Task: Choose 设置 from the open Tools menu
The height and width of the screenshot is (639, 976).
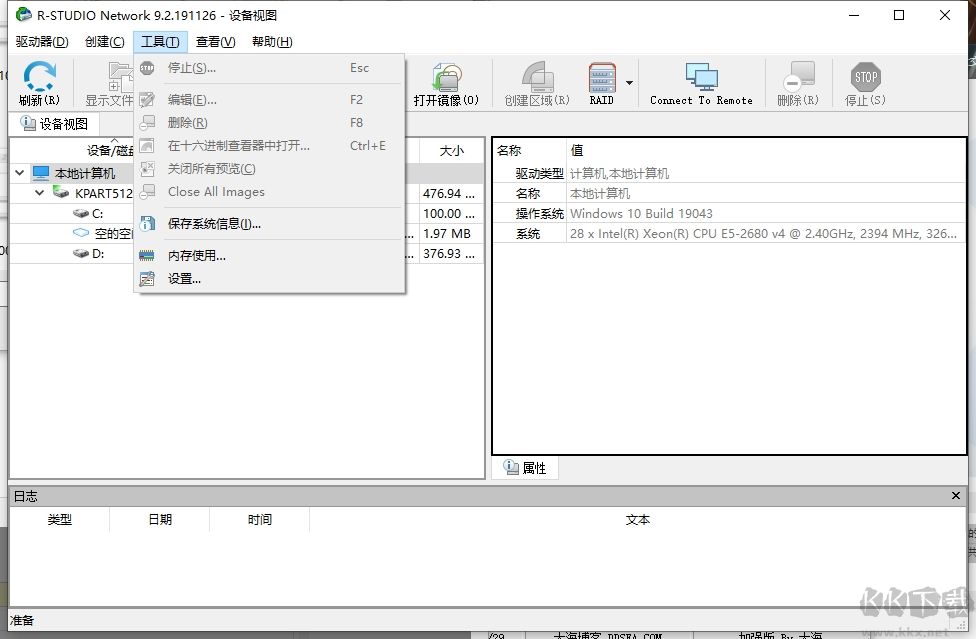Action: coord(184,278)
